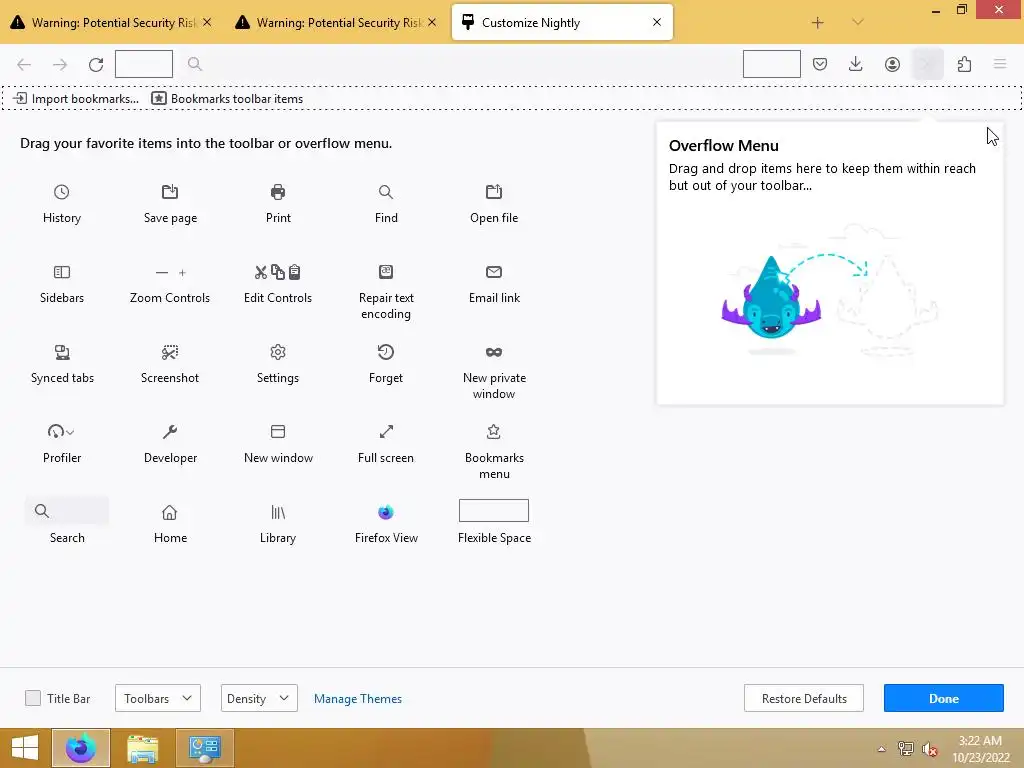Click Import bookmarks in bookmarks toolbar
The height and width of the screenshot is (768, 1024).
pos(76,99)
